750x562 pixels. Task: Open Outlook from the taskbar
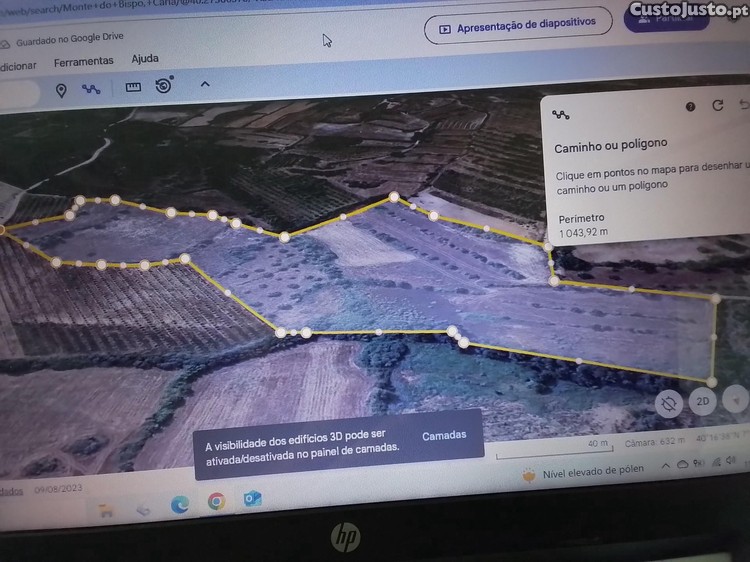click(252, 499)
